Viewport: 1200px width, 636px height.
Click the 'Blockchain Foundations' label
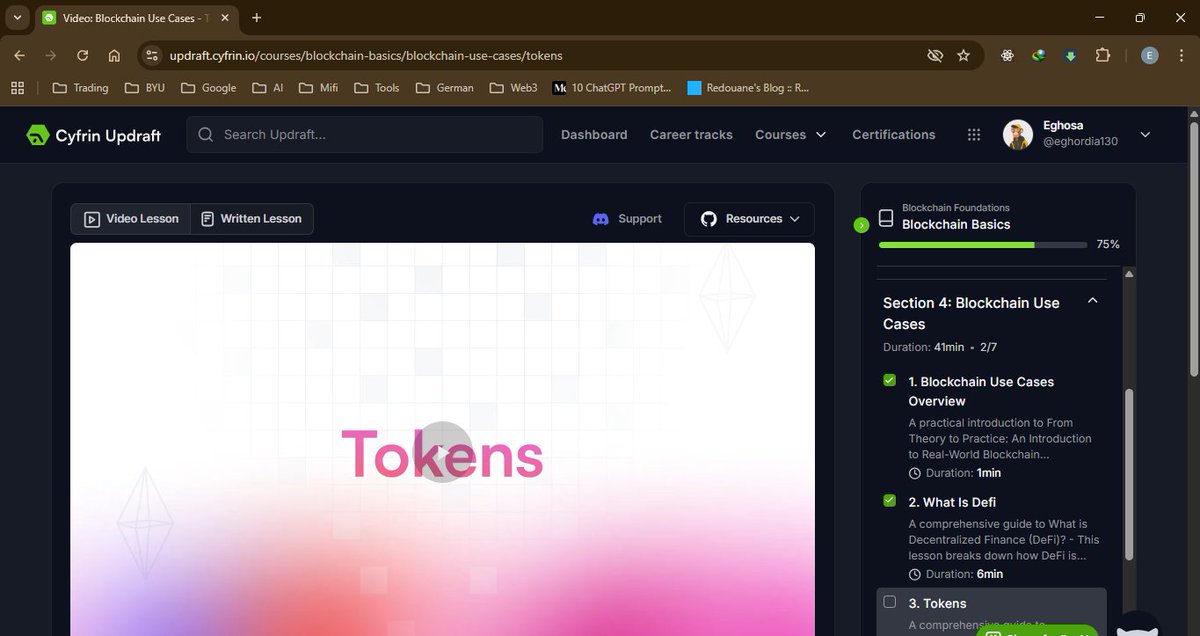point(956,208)
